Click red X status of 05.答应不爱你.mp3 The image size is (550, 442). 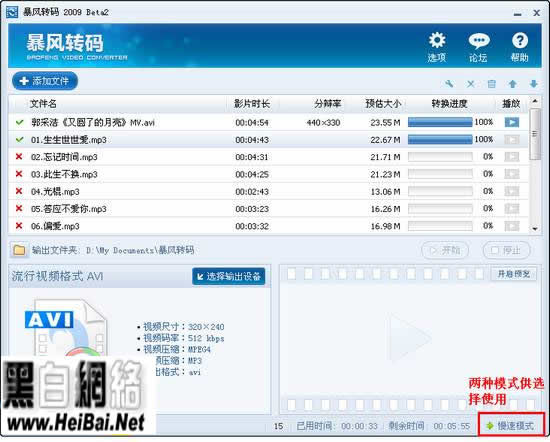pos(19,208)
